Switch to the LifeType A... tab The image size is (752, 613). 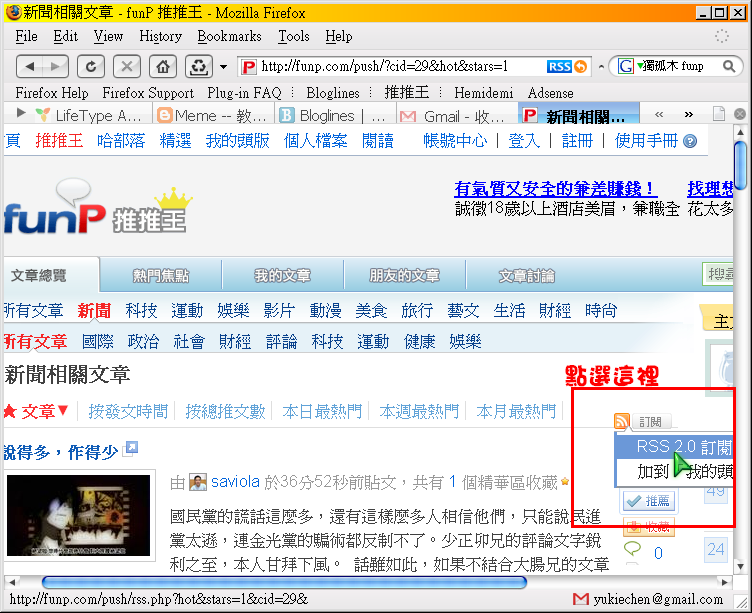point(90,115)
